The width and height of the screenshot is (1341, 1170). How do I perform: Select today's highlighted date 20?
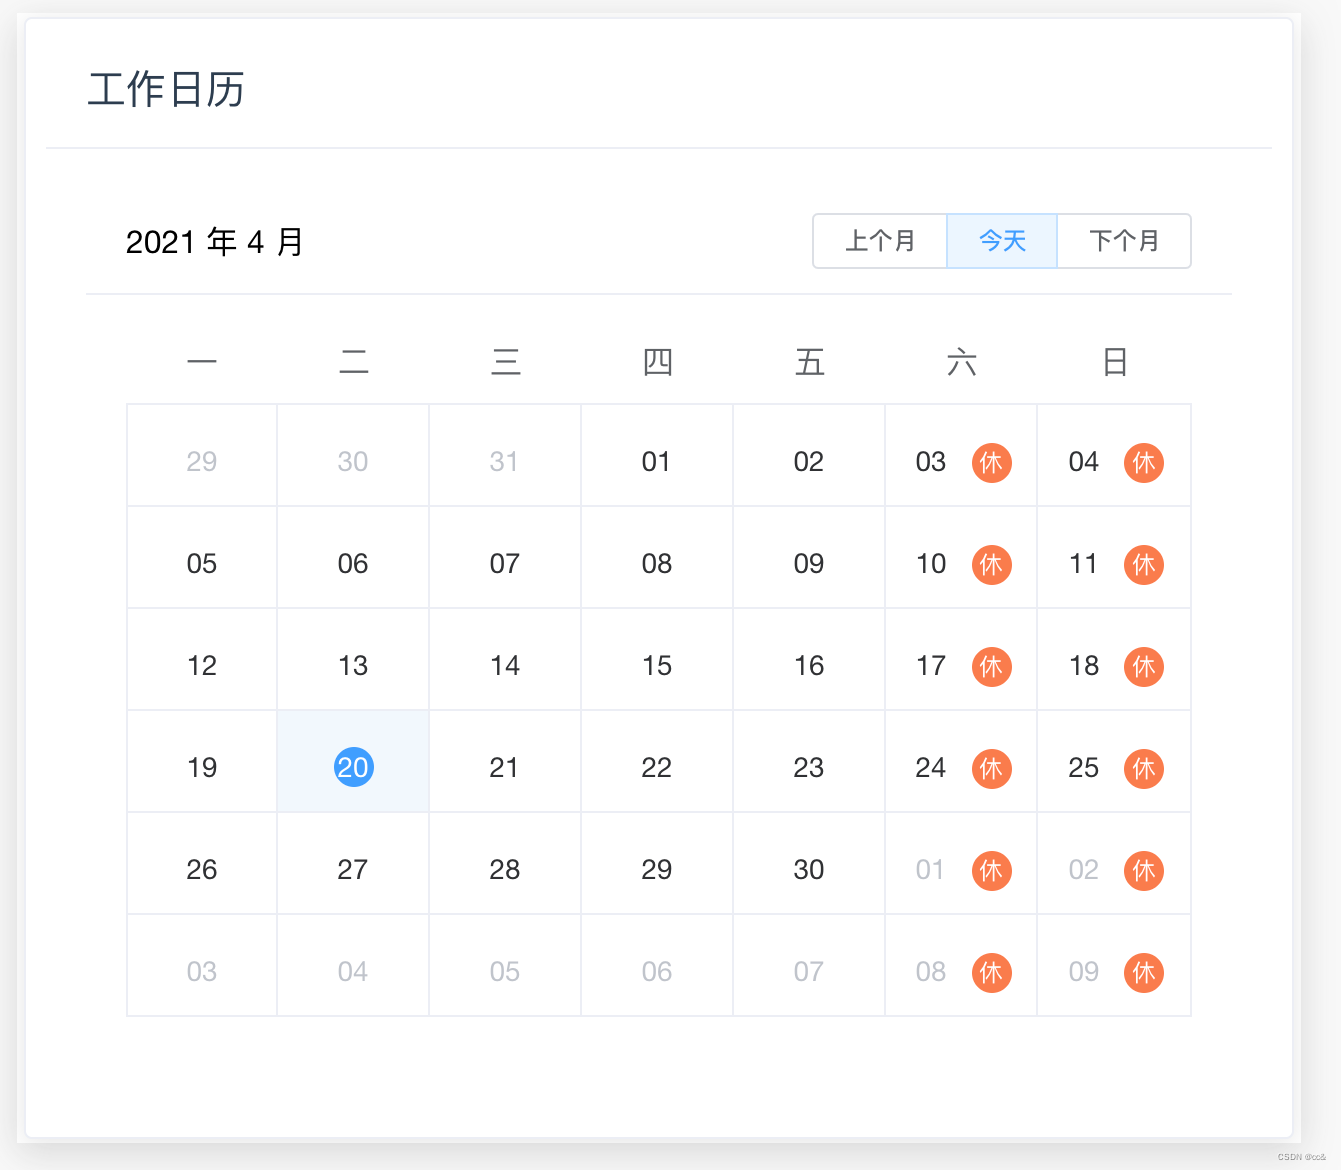pos(353,767)
